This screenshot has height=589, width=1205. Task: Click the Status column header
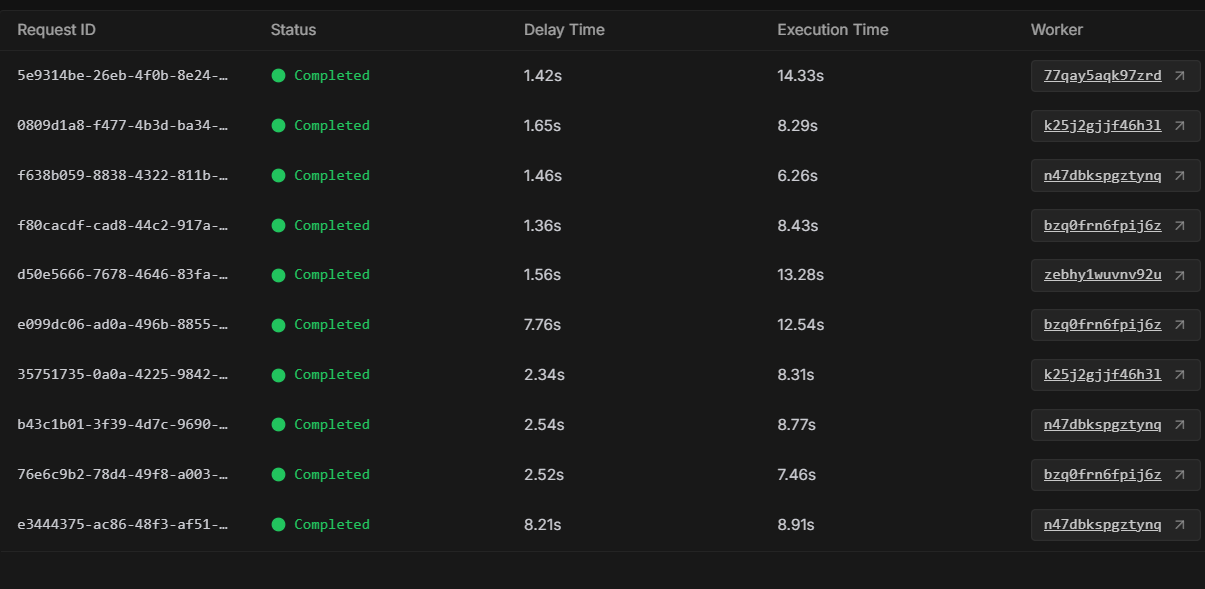293,30
